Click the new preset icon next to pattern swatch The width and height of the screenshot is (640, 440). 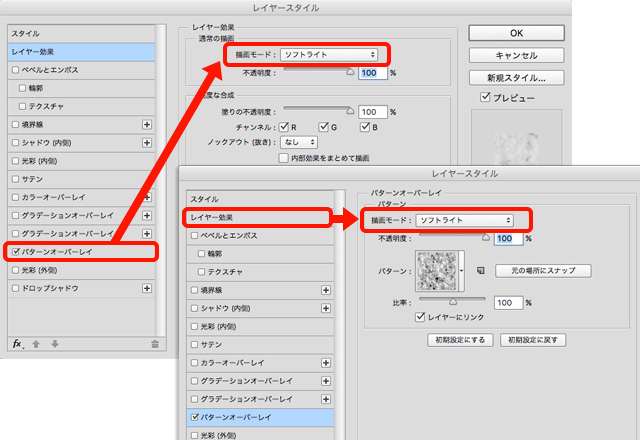pyautogui.click(x=480, y=270)
